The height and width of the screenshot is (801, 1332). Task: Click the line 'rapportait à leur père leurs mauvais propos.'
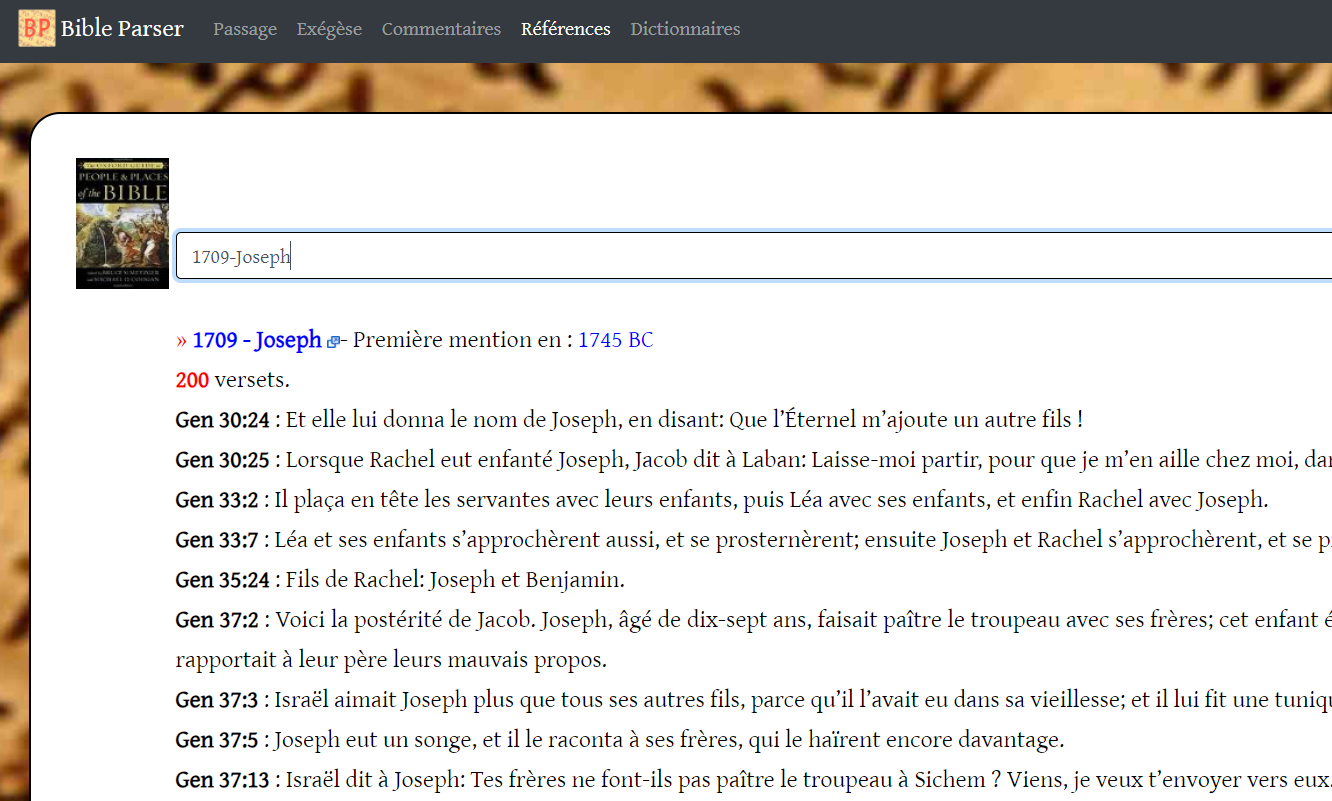click(x=391, y=660)
